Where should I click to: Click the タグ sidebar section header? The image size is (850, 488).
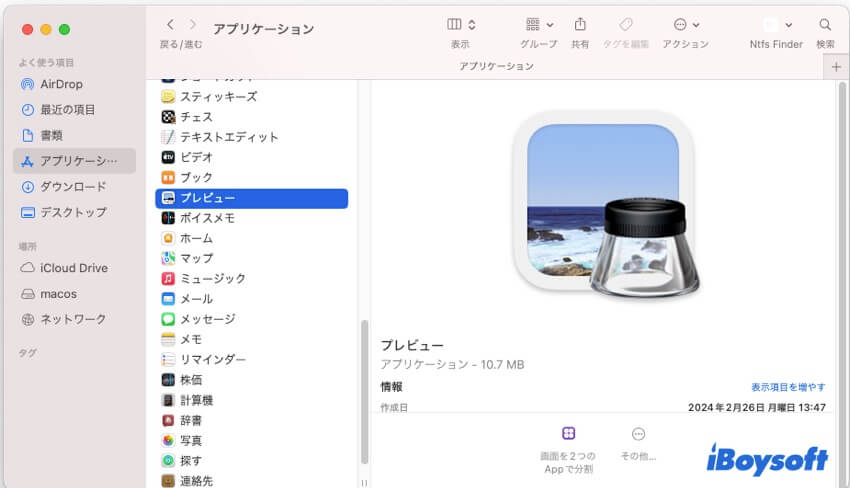[x=27, y=353]
